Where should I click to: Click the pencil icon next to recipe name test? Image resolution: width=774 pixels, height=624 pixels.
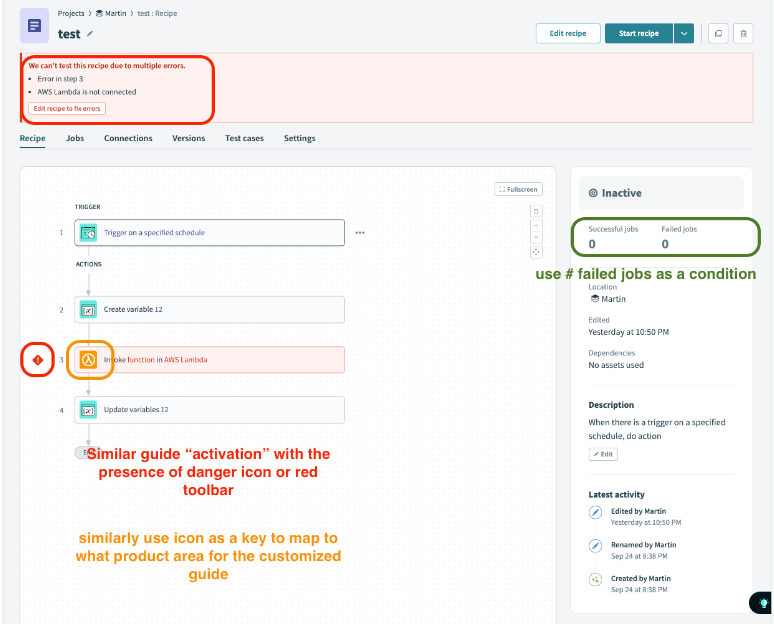click(x=90, y=34)
